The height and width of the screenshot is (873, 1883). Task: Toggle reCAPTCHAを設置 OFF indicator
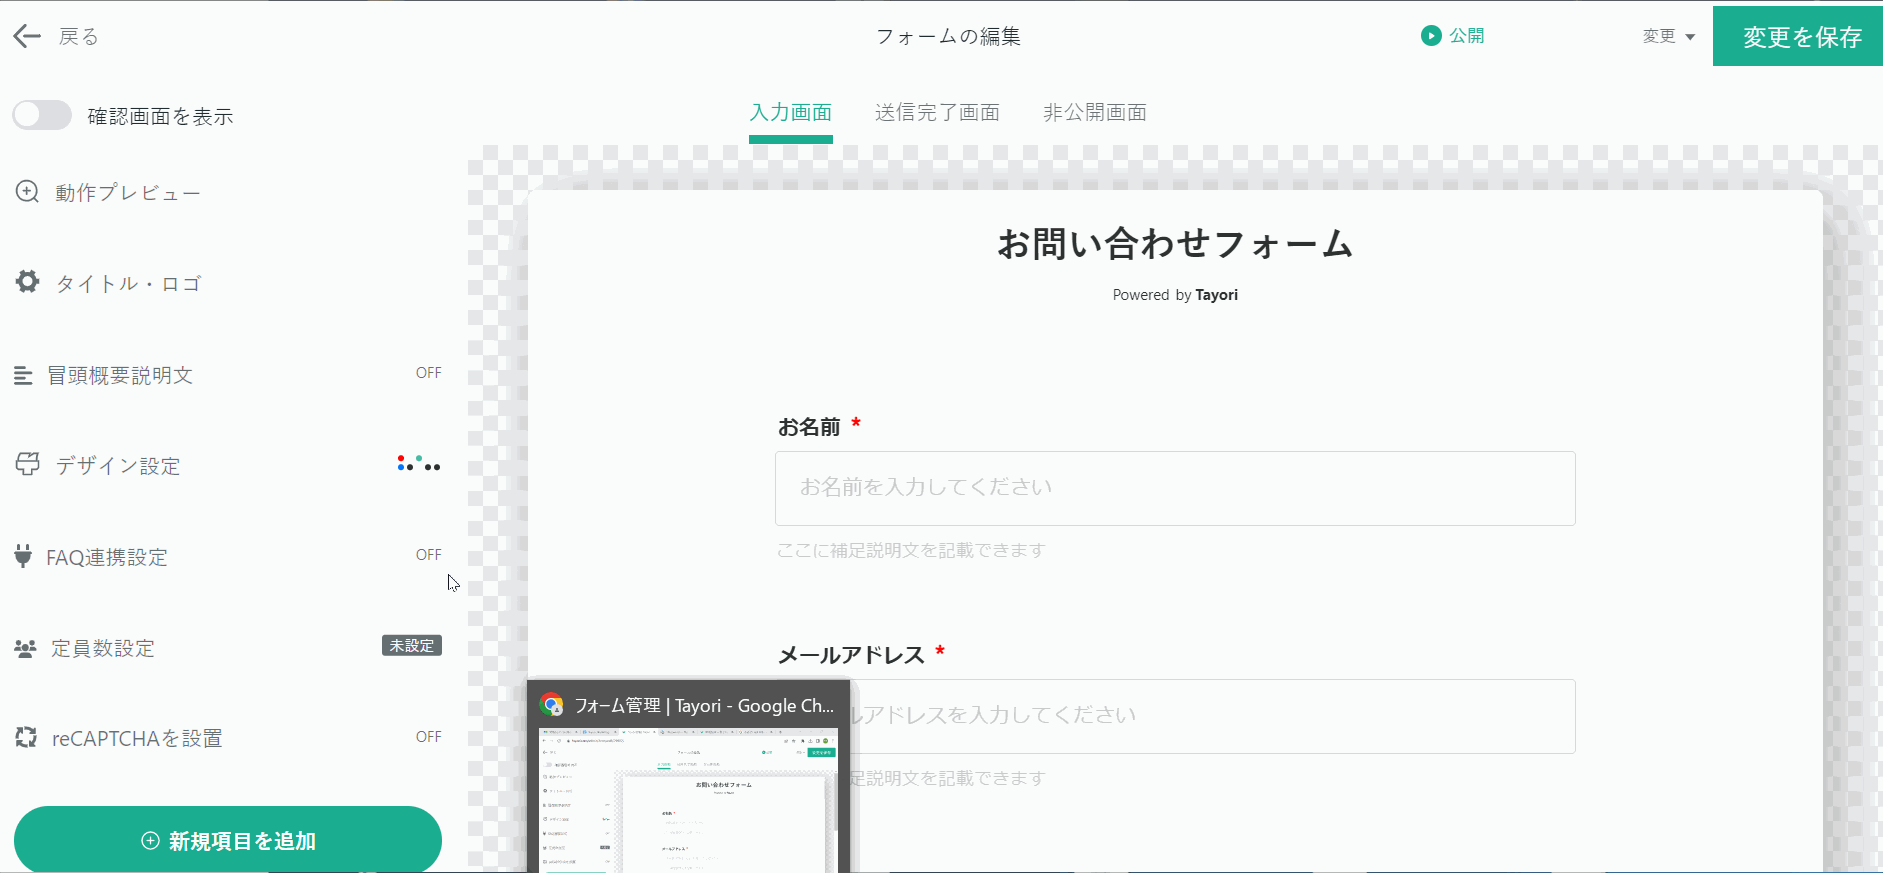click(x=428, y=737)
